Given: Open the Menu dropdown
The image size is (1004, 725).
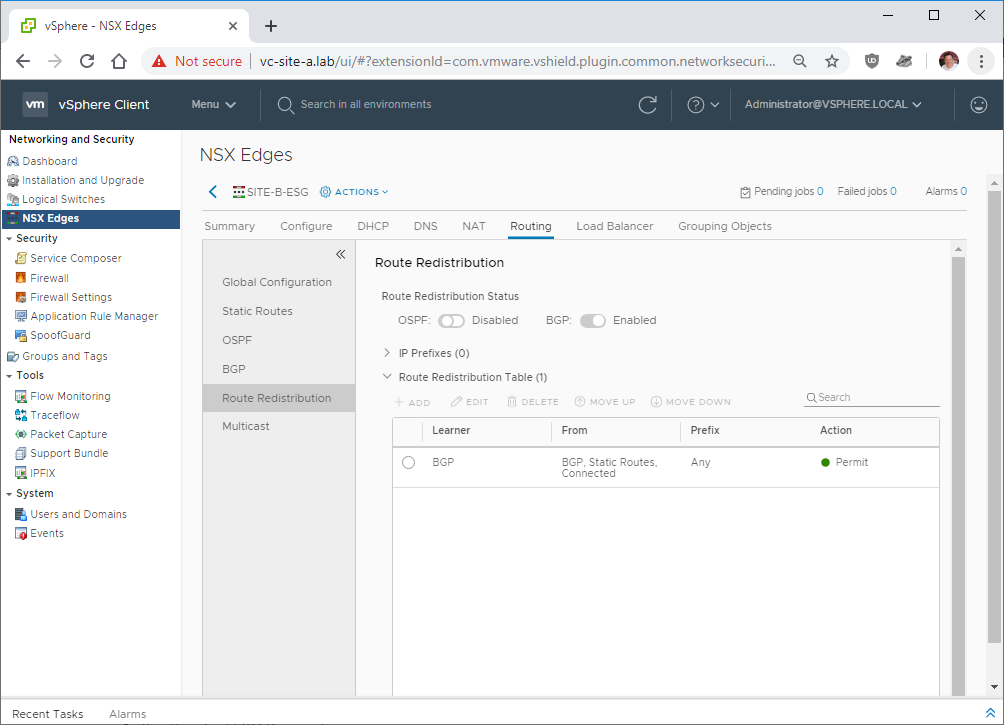Looking at the screenshot, I should pos(213,104).
